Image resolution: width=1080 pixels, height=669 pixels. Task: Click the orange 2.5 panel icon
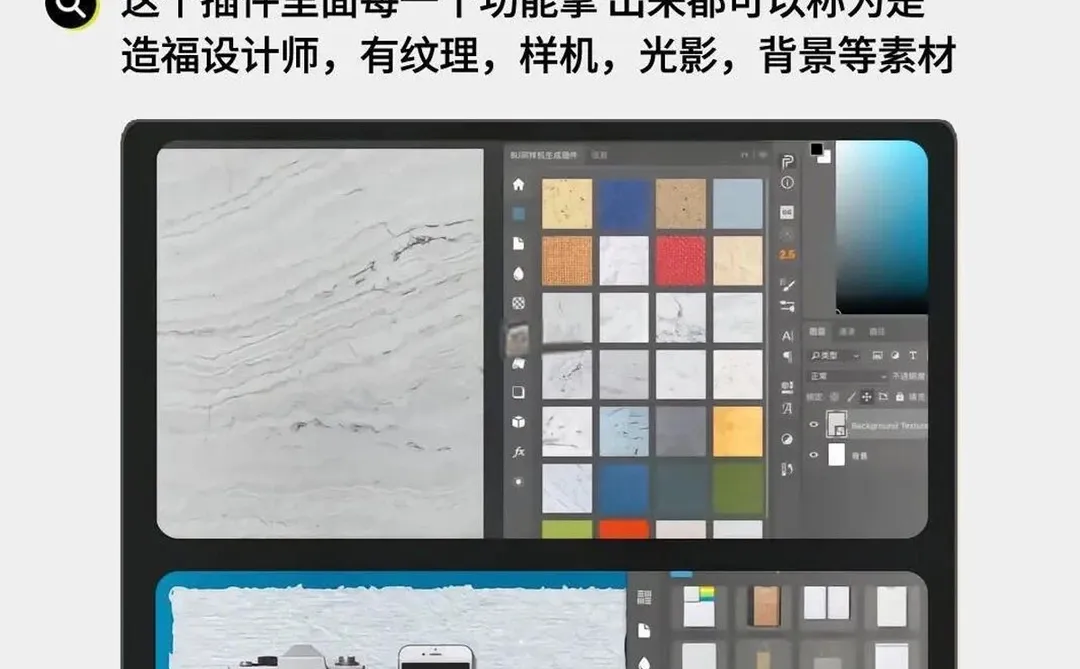(787, 255)
